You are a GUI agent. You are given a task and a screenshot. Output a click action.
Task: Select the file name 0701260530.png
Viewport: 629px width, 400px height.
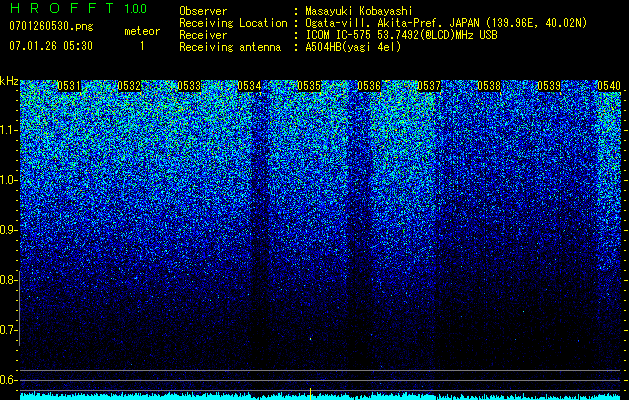pyautogui.click(x=51, y=26)
